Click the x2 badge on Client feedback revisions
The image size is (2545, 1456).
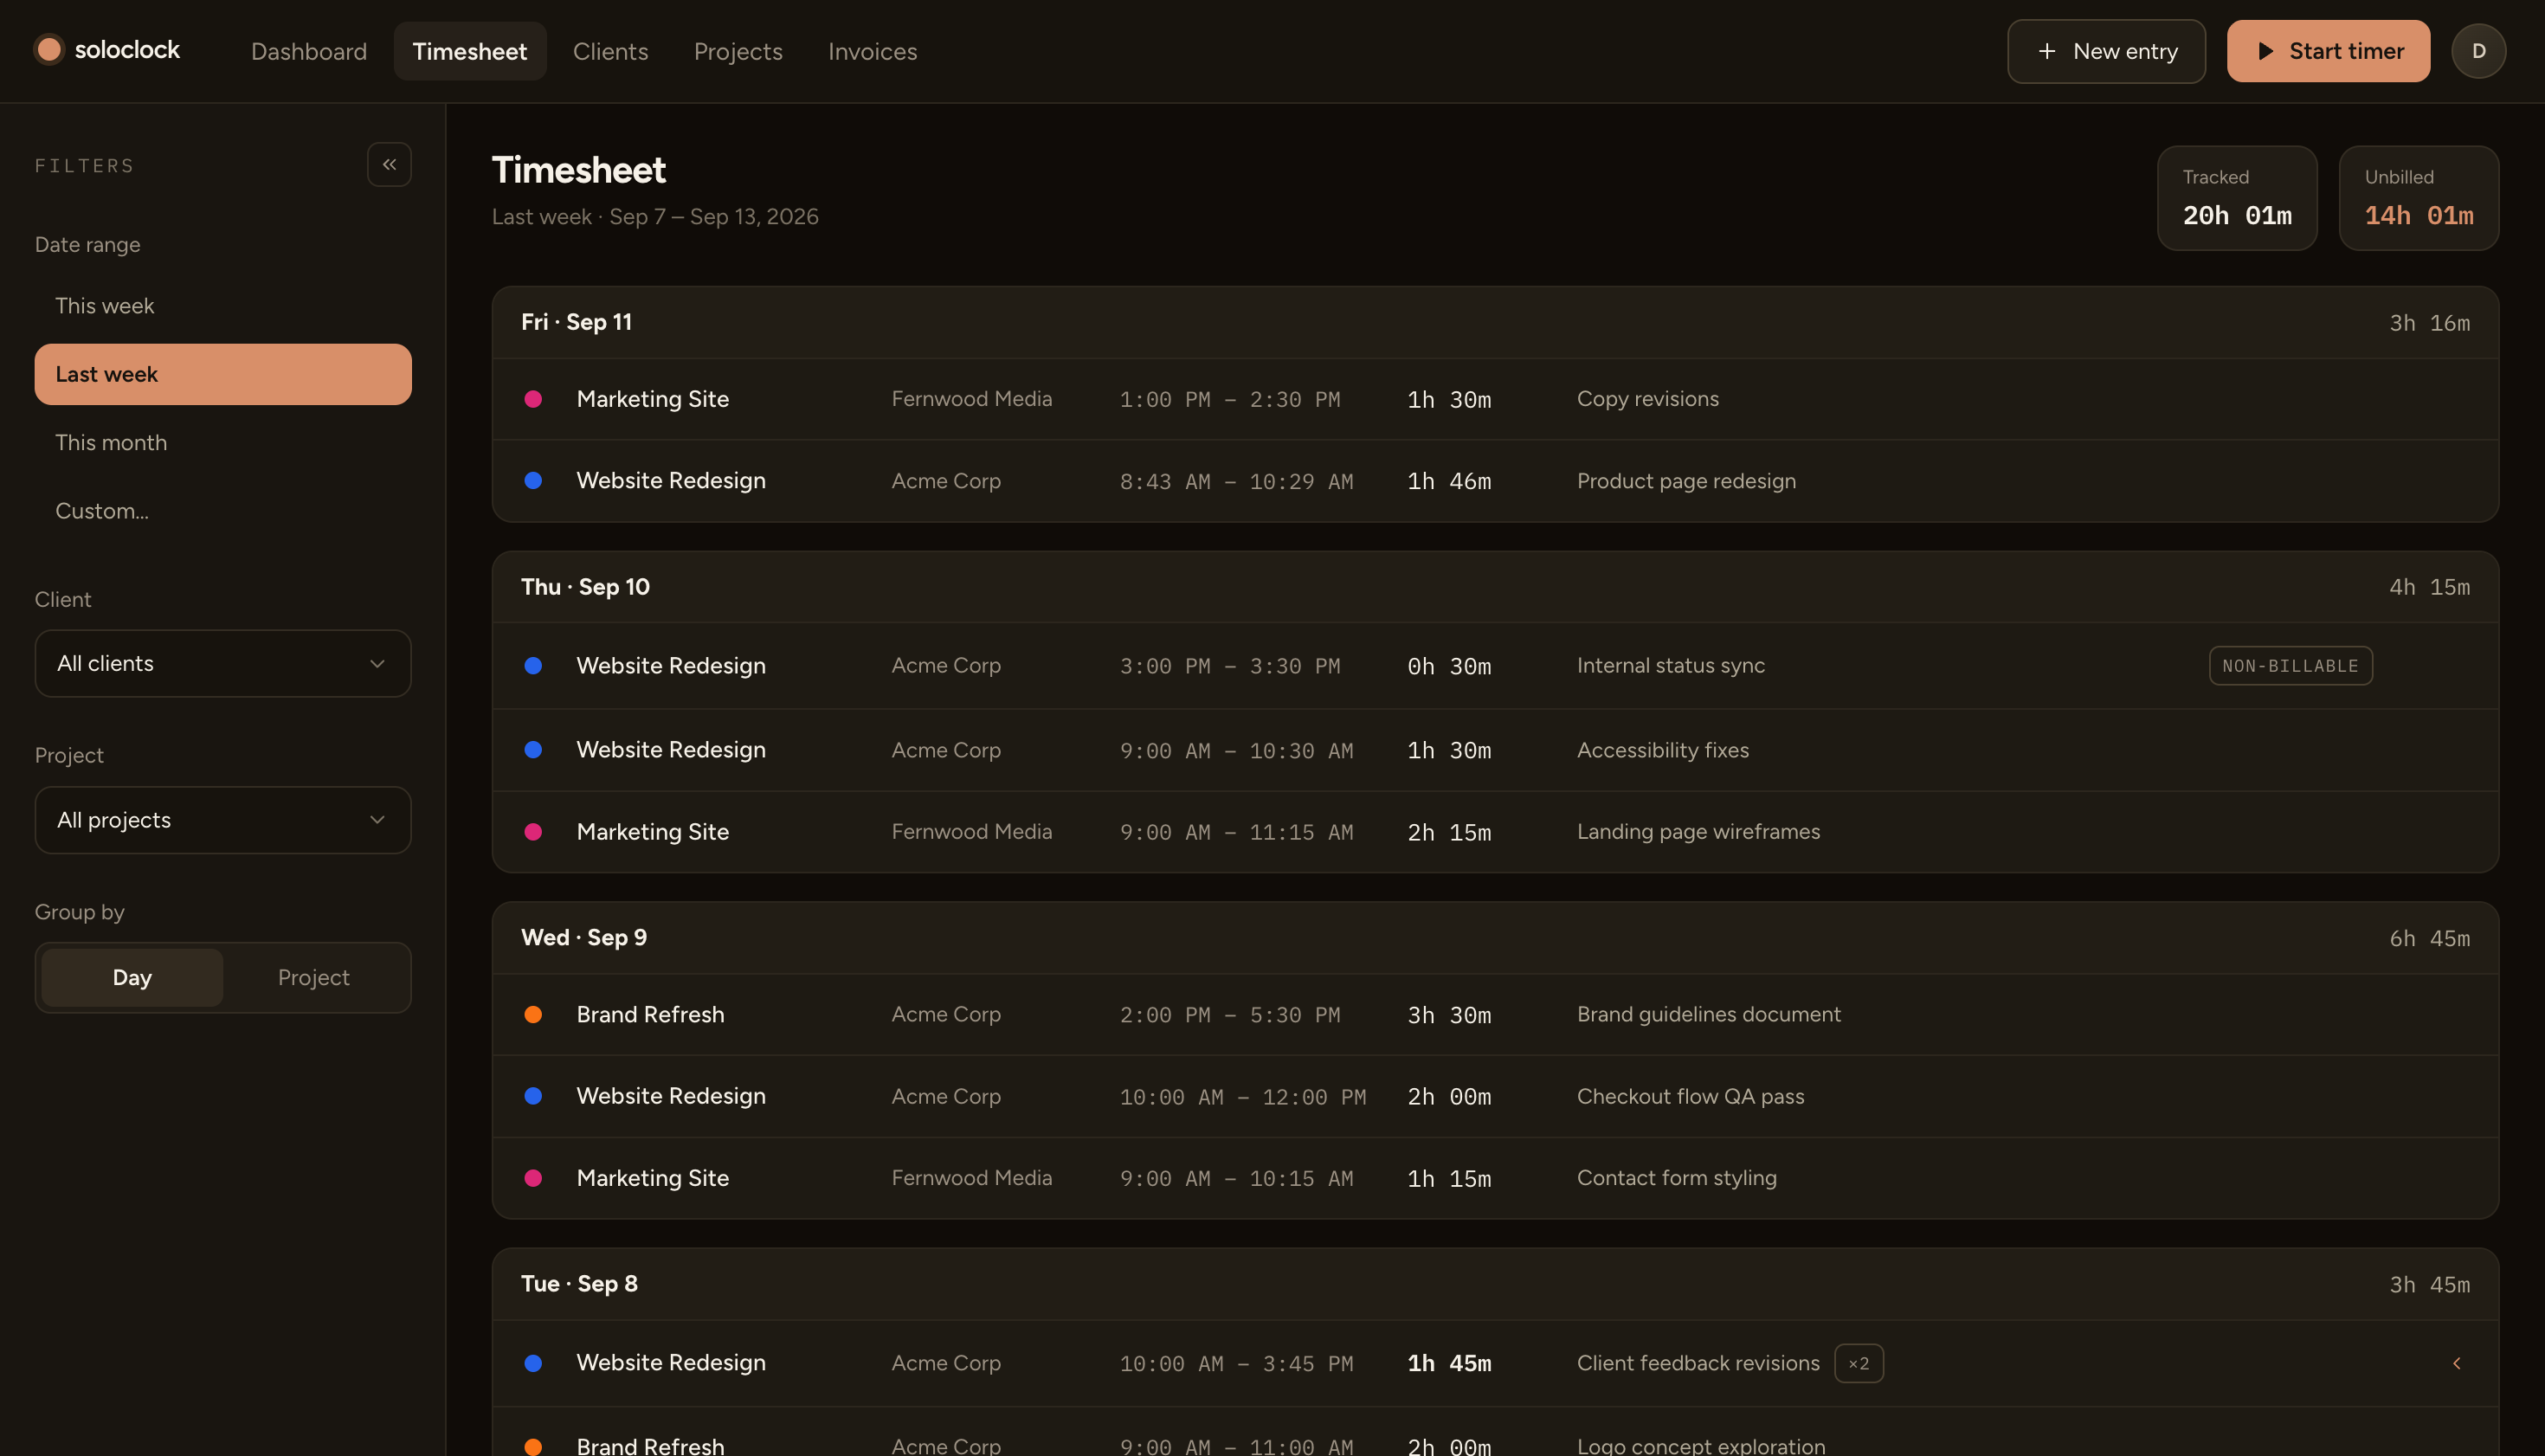coord(1858,1363)
